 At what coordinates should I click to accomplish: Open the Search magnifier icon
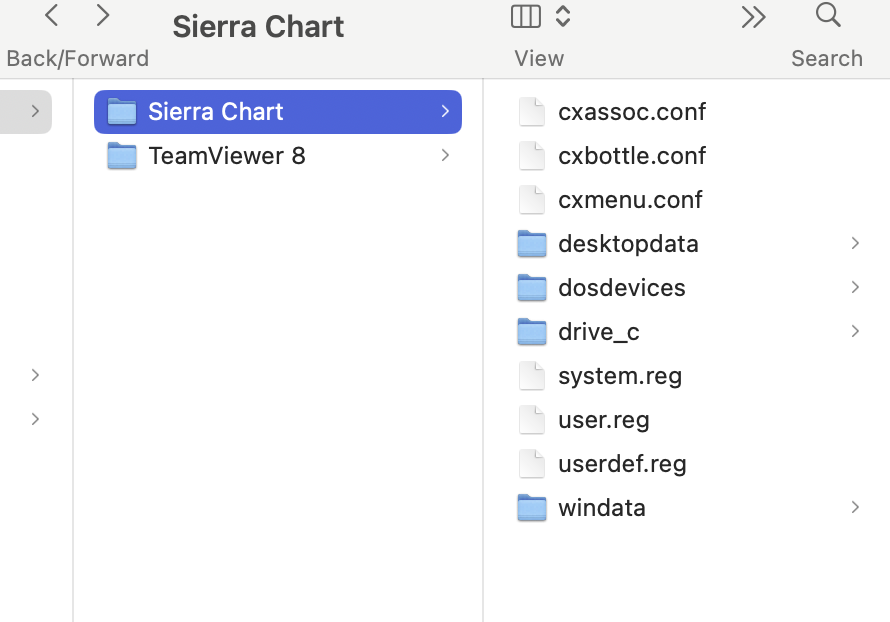(828, 15)
